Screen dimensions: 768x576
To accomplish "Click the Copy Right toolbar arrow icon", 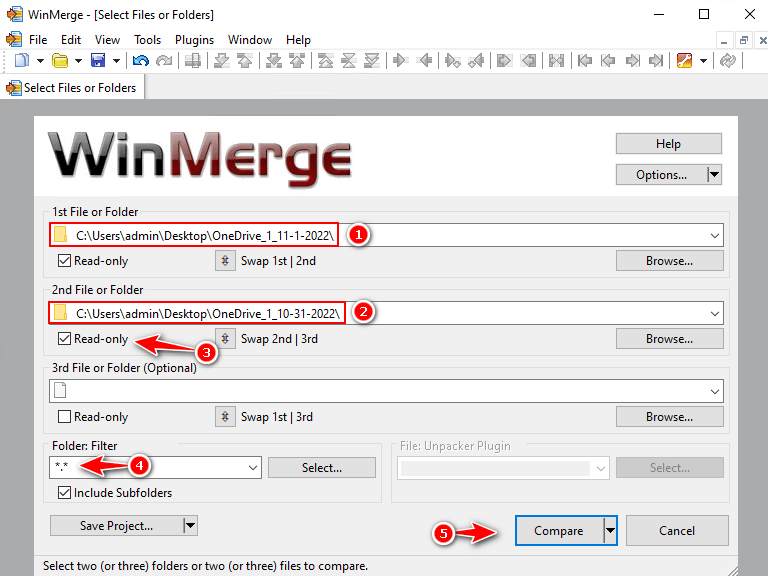I will click(401, 61).
